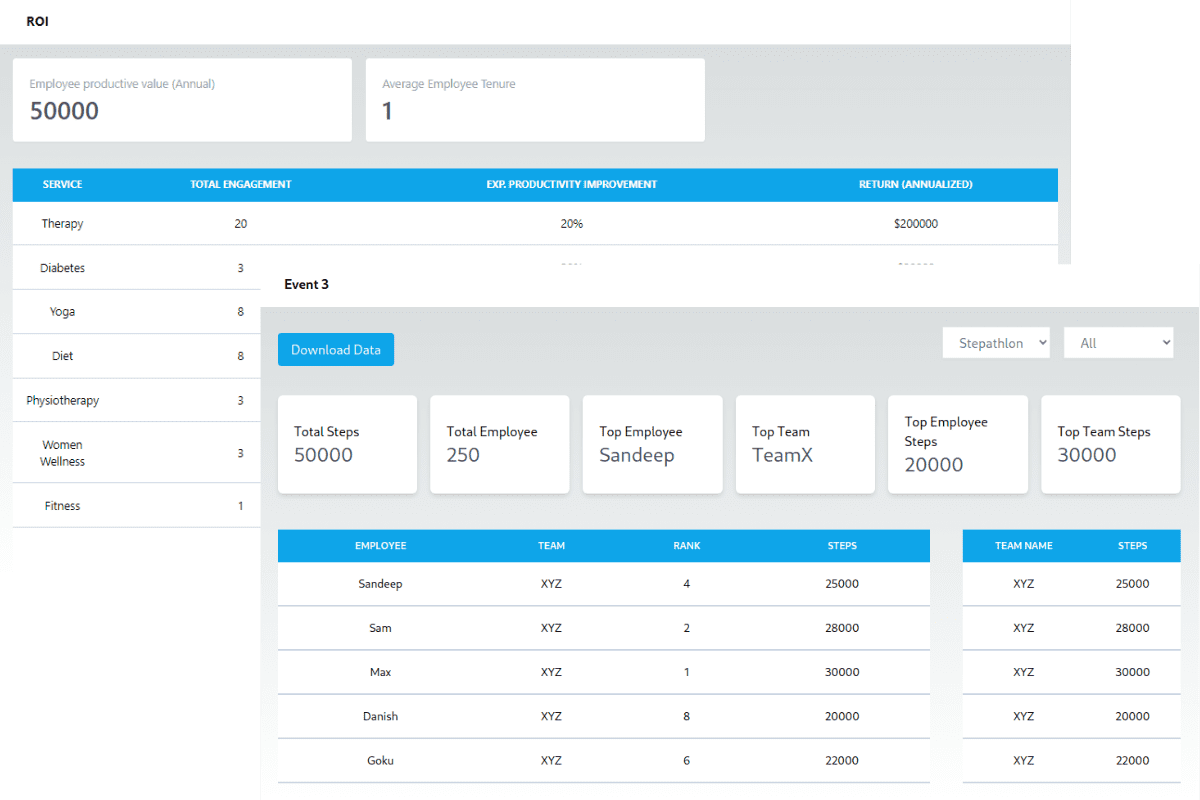
Task: Open the Physiotherapy service row
Action: [137, 400]
